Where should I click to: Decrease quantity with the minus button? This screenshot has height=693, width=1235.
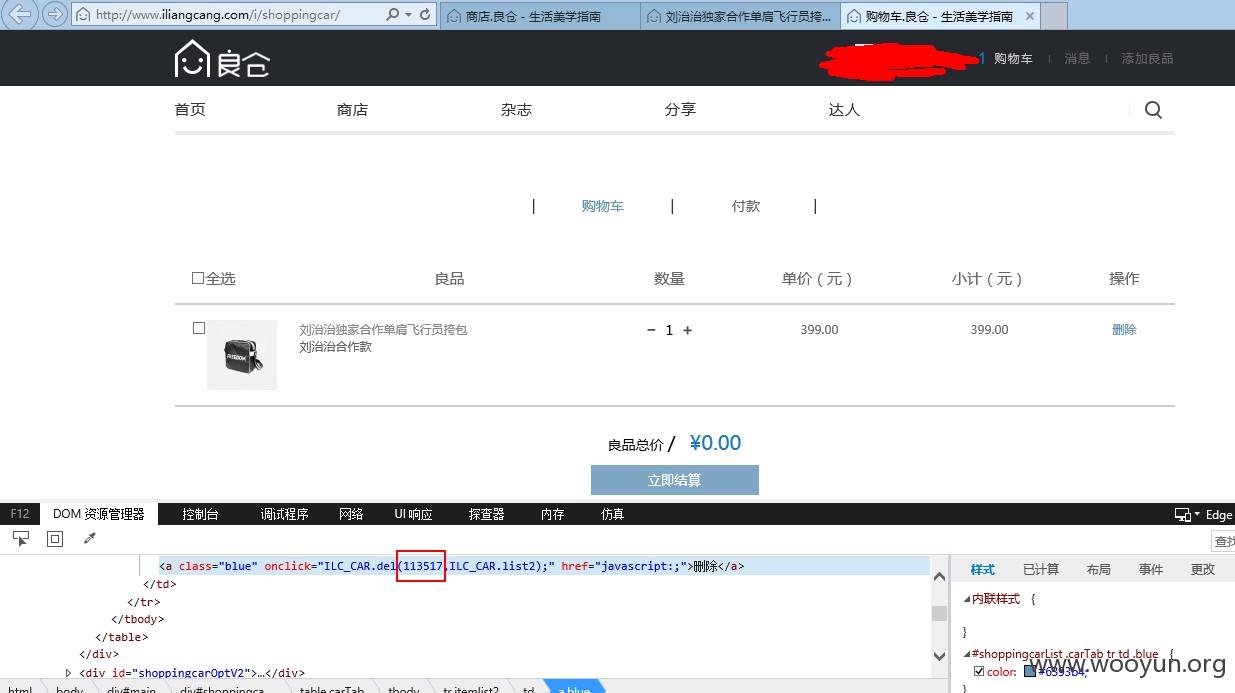click(651, 330)
